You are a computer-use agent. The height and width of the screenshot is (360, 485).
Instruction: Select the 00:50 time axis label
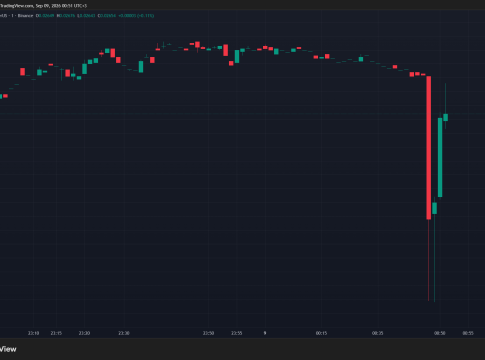click(440, 333)
